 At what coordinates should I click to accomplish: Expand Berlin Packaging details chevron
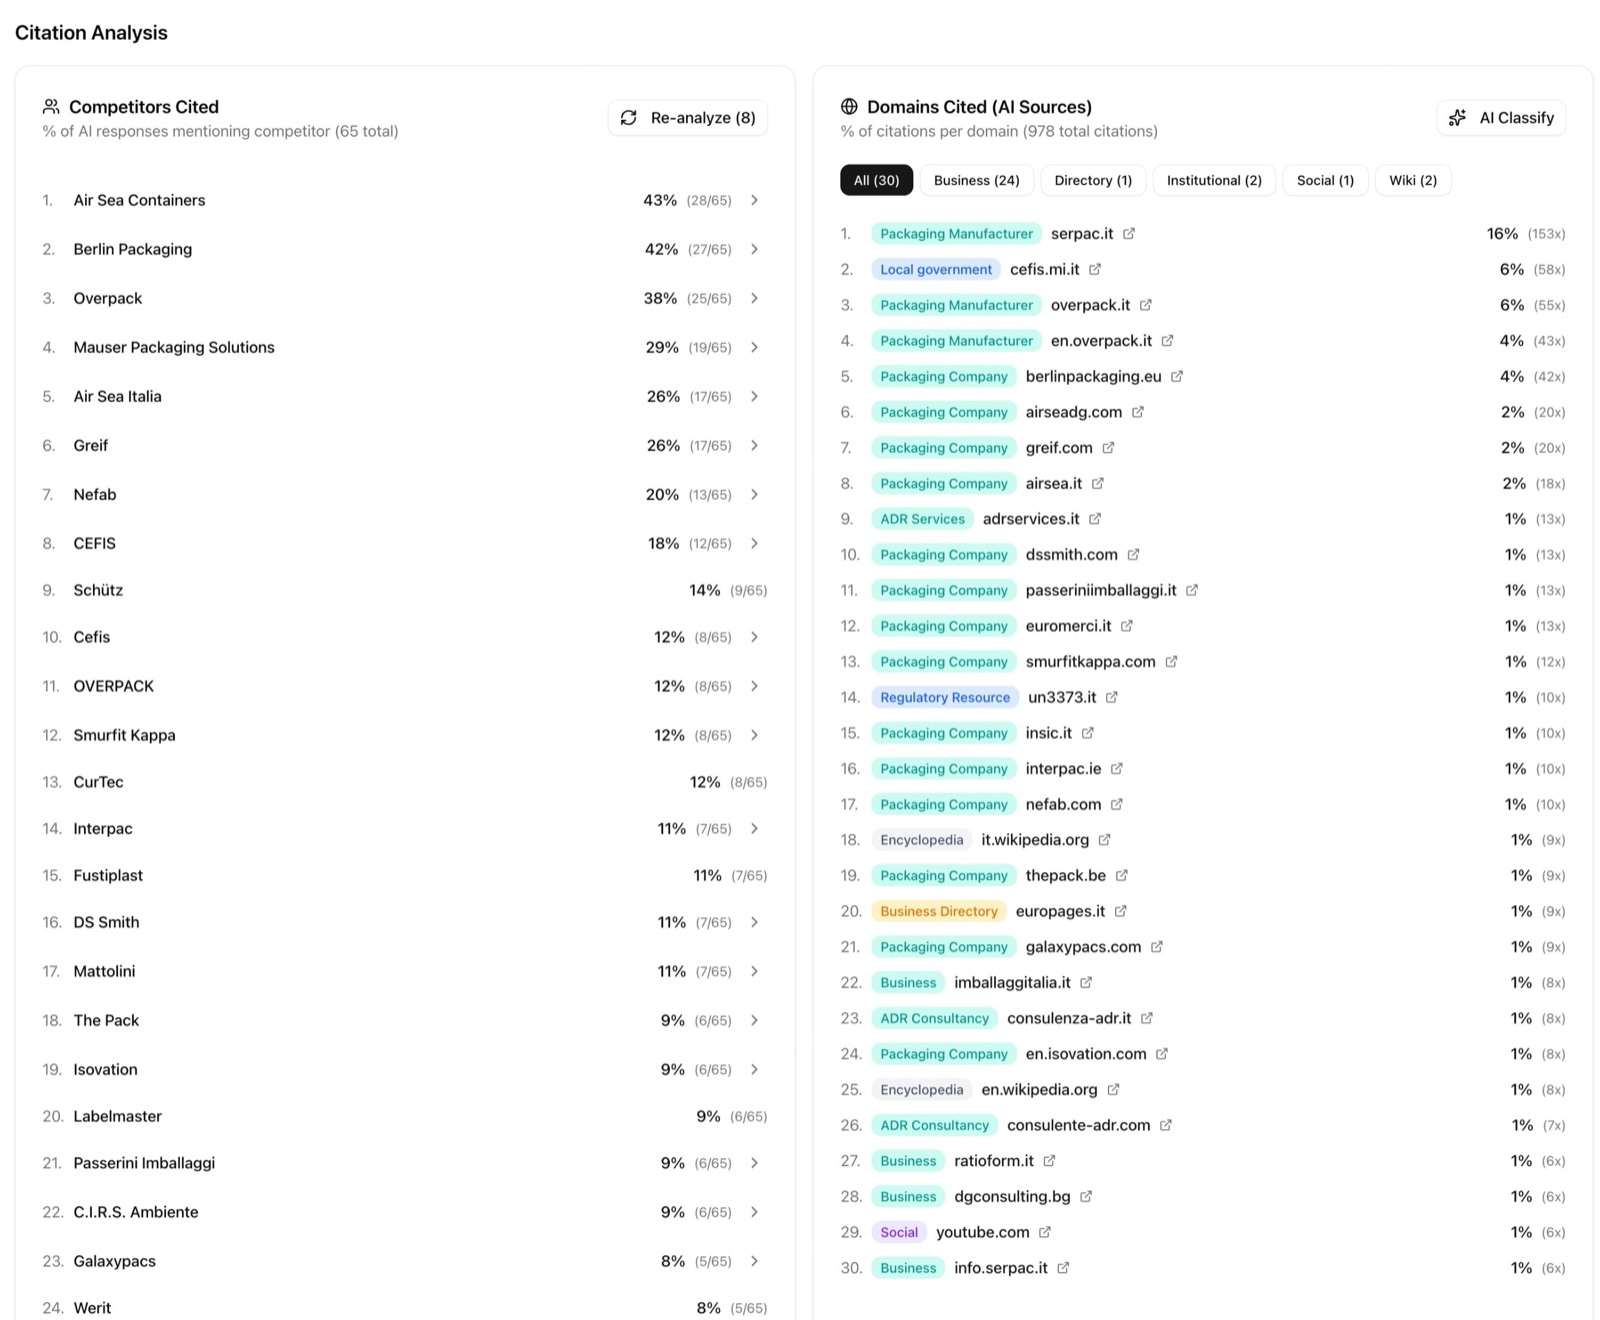tap(755, 249)
